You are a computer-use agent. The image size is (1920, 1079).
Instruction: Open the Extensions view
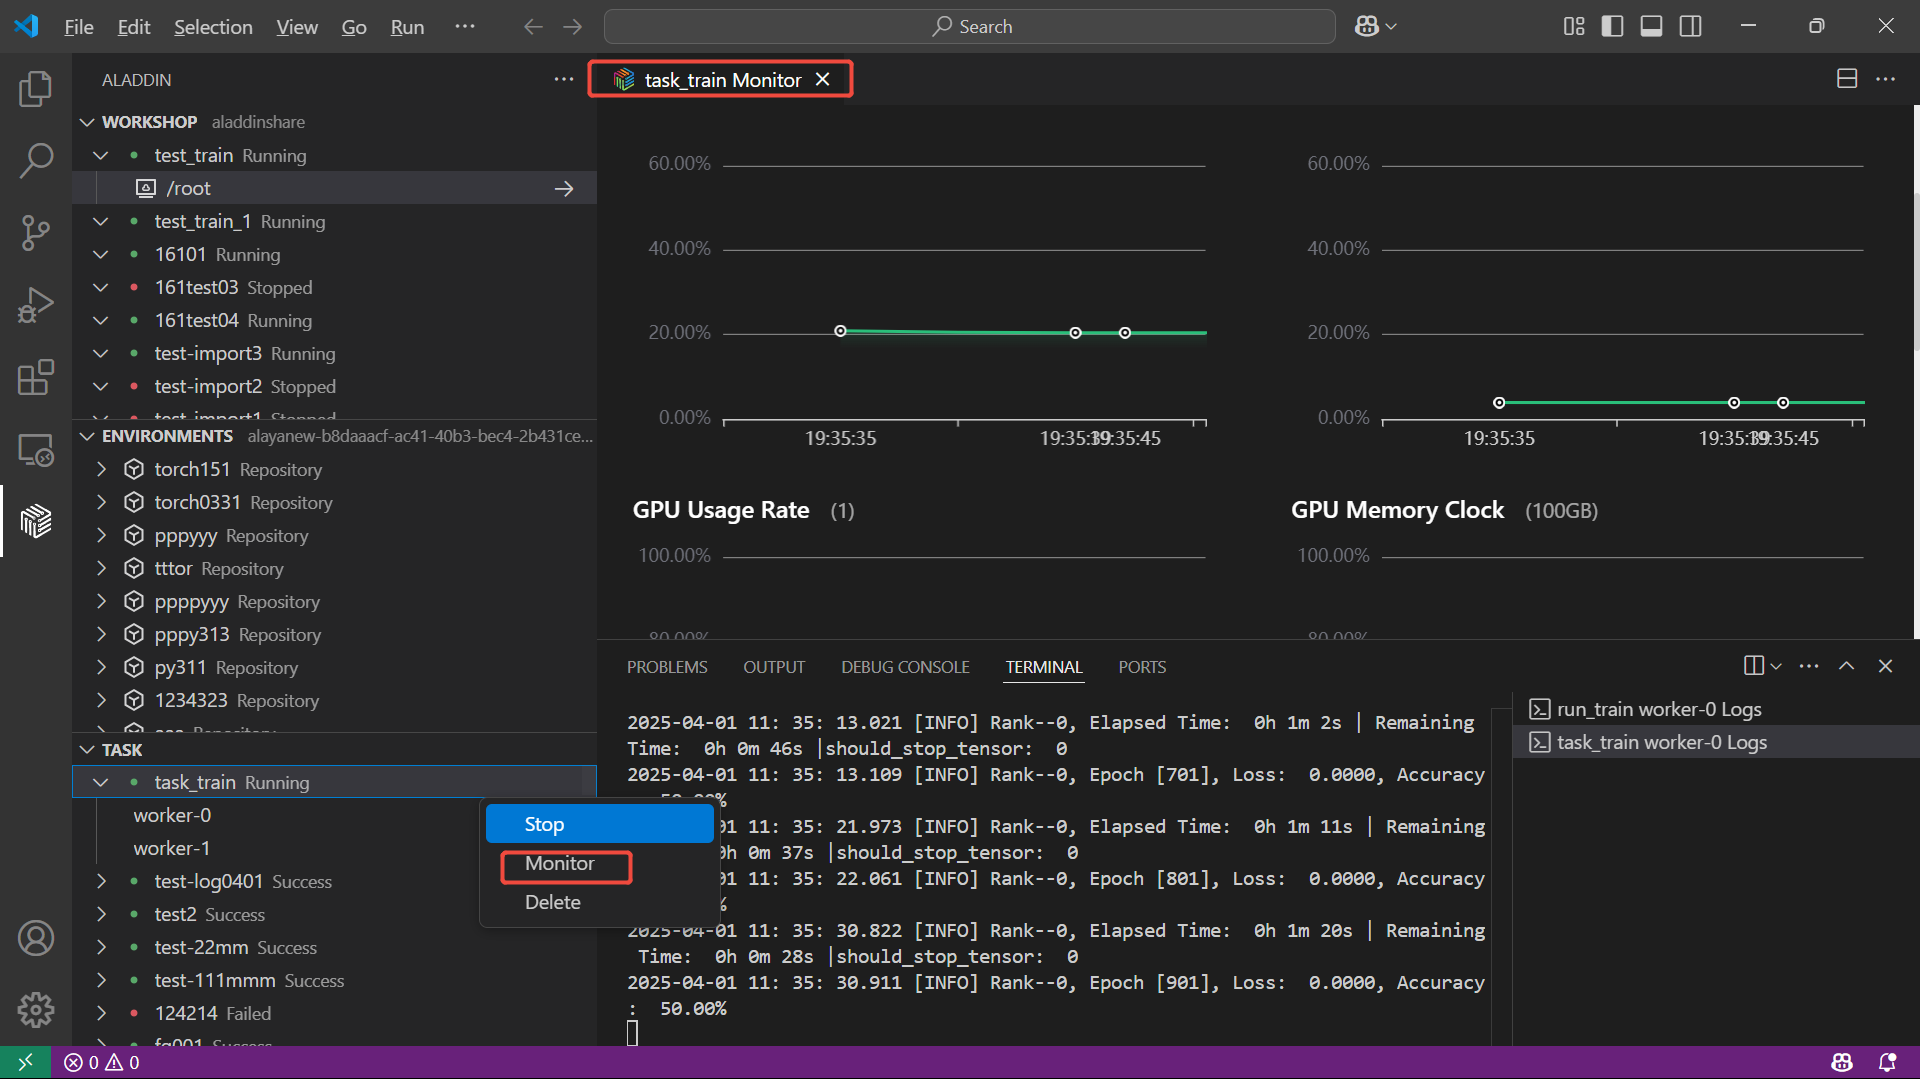36,377
